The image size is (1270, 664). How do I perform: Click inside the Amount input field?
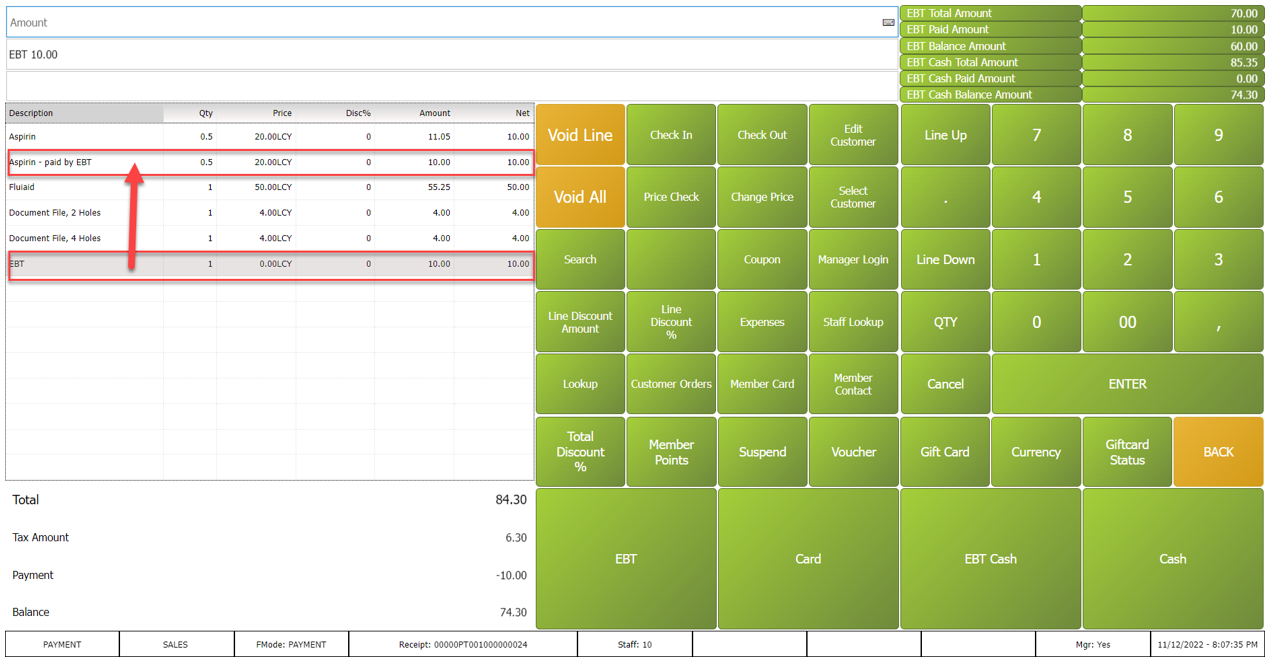point(440,22)
